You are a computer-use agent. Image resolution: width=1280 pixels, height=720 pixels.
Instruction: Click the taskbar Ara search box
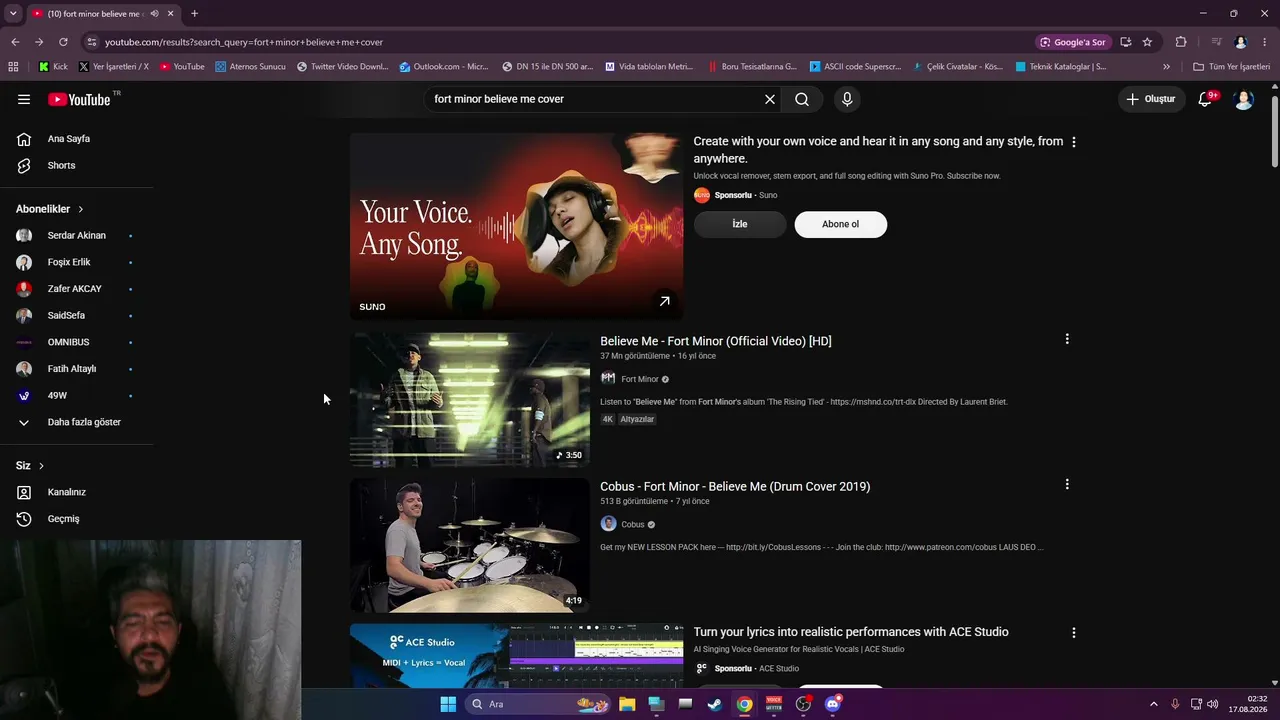pyautogui.click(x=540, y=704)
